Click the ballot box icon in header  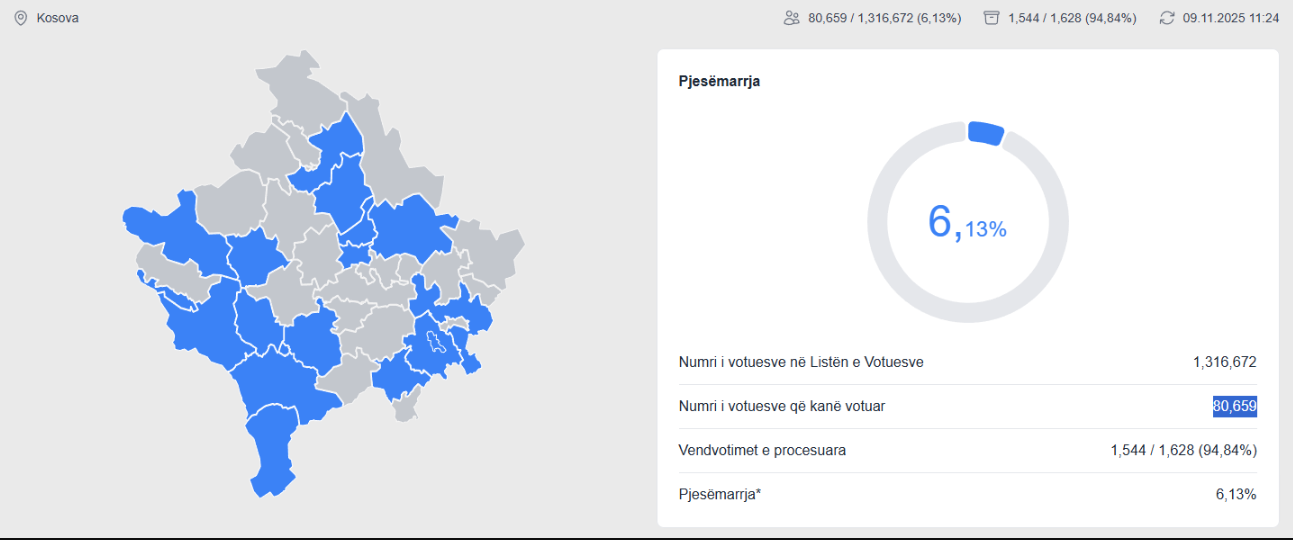(992, 18)
